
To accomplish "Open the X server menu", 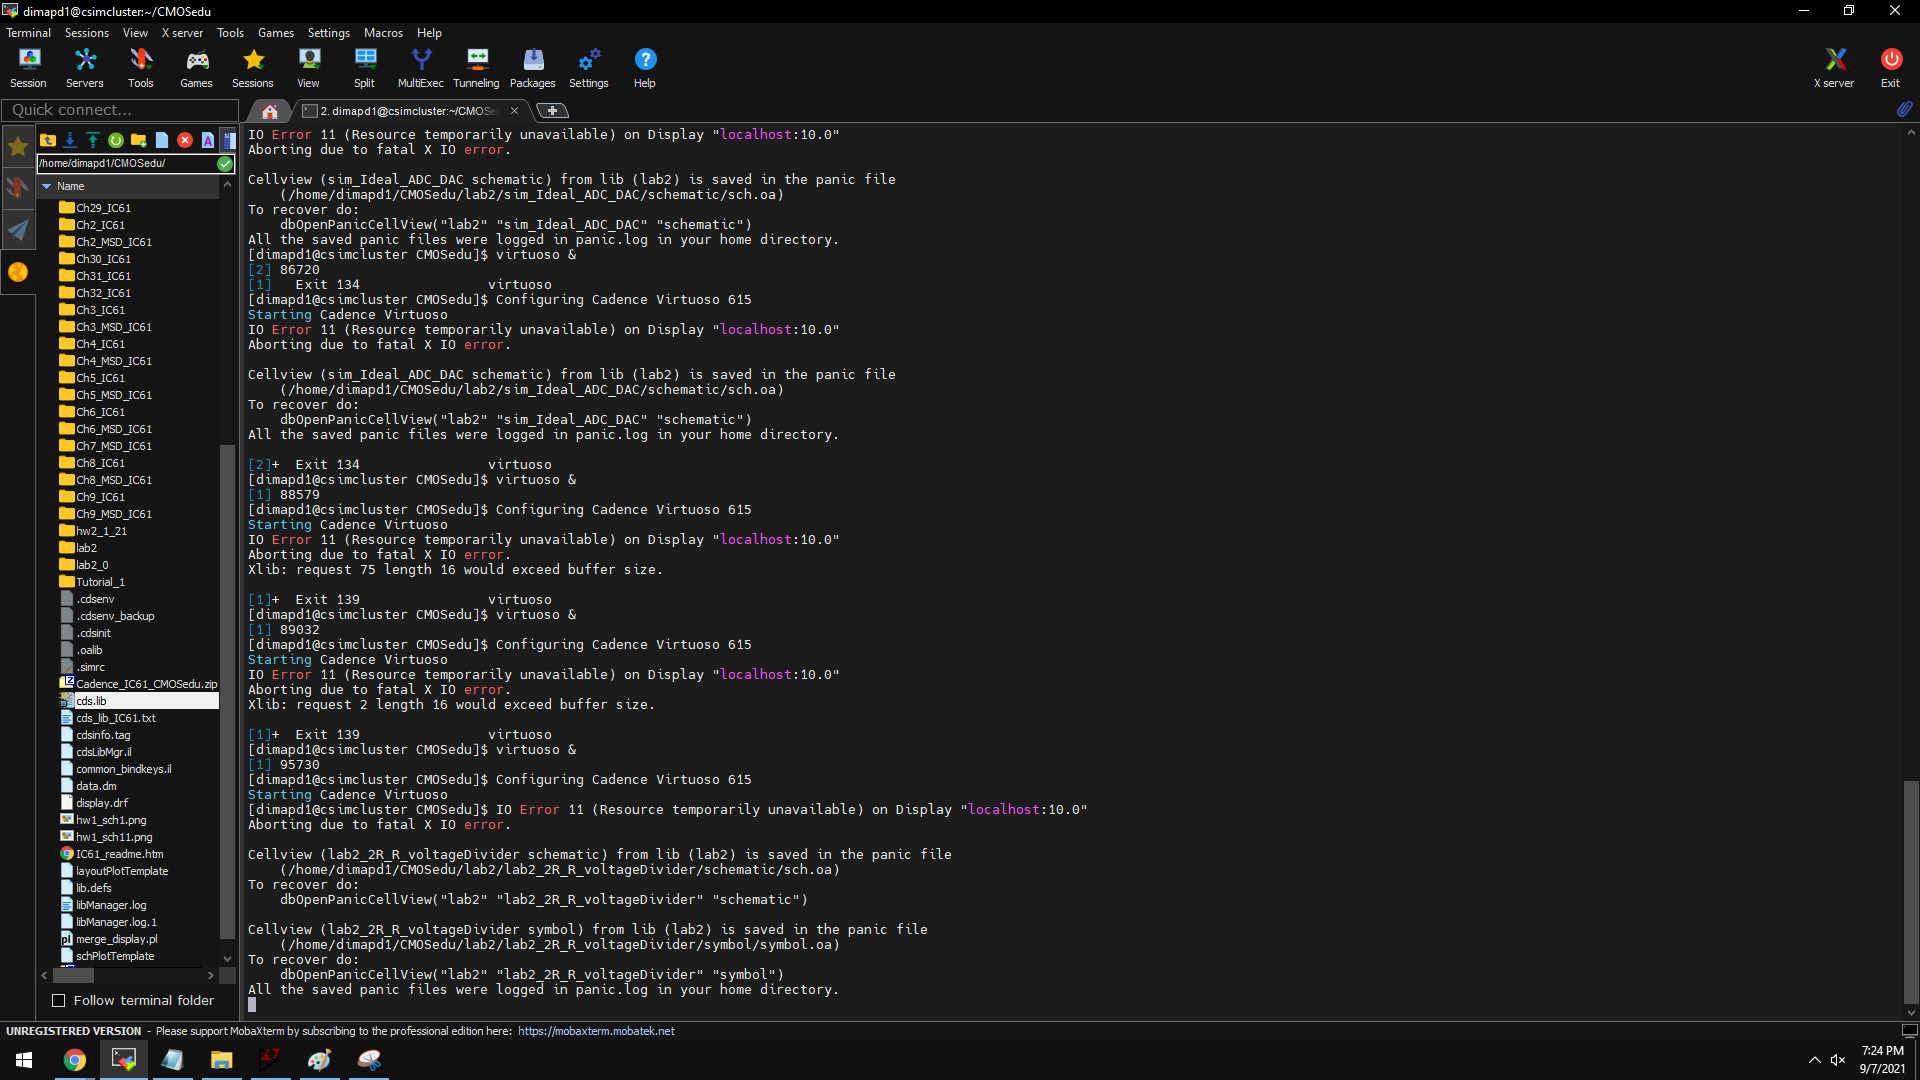I will 182,33.
